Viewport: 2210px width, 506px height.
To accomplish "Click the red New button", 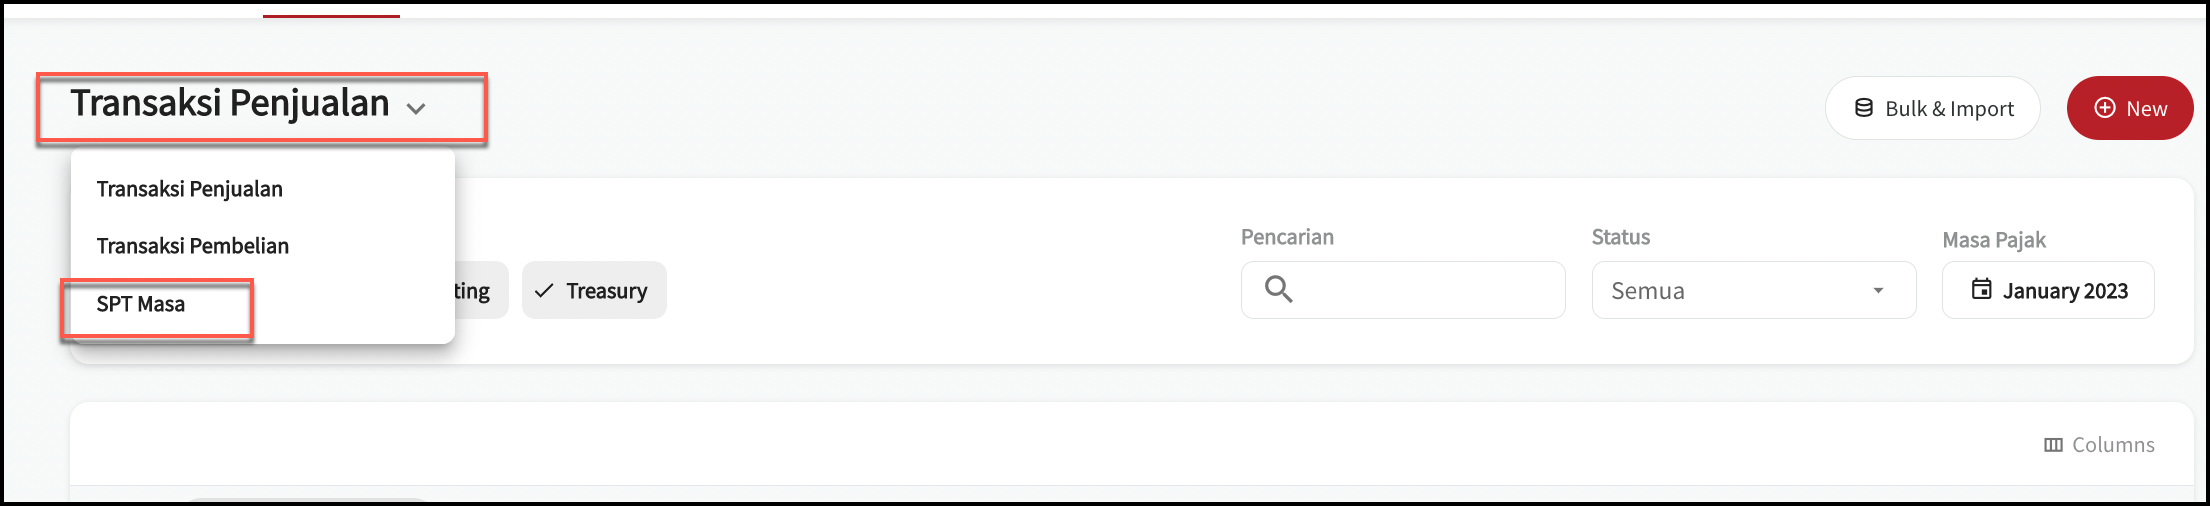I will pos(2130,108).
